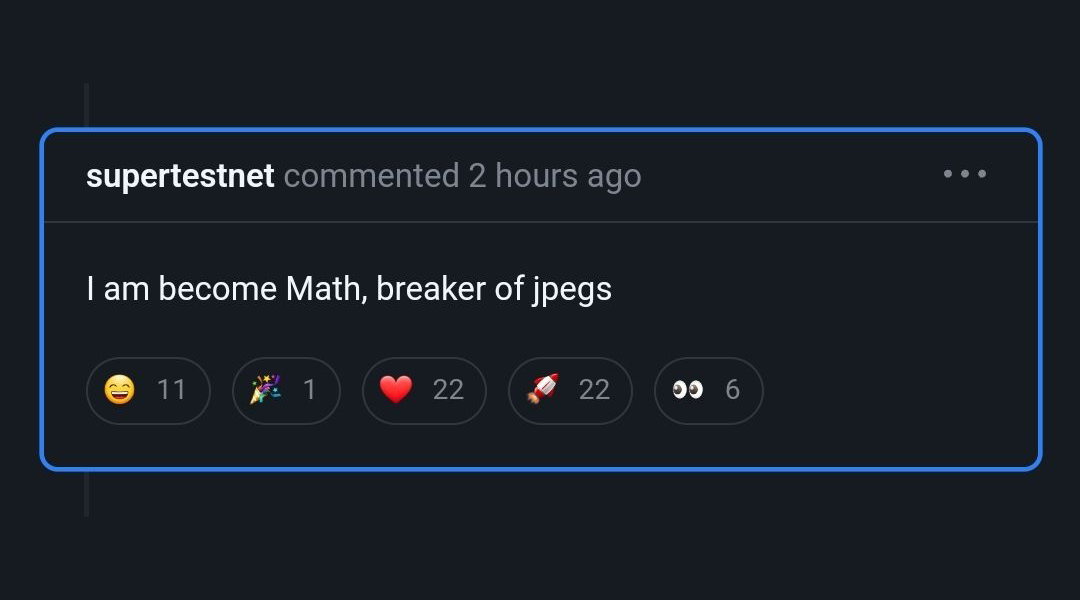Click the timeline line above the comment box
The image size is (1080, 600).
click(x=87, y=105)
